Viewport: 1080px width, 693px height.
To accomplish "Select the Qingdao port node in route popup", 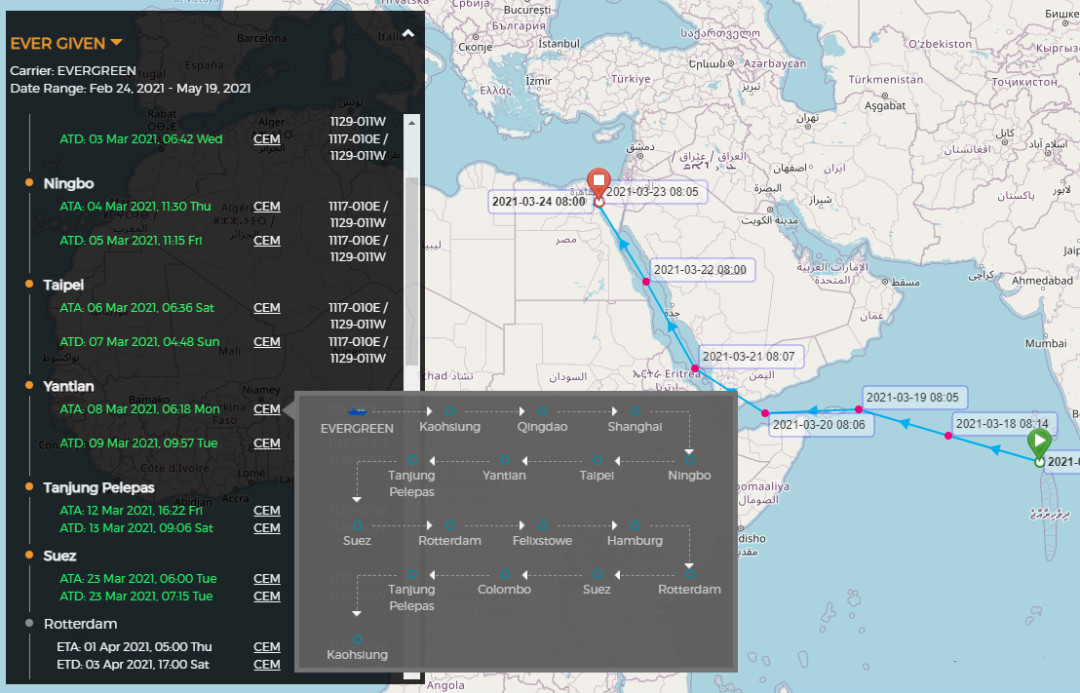I will (542, 411).
